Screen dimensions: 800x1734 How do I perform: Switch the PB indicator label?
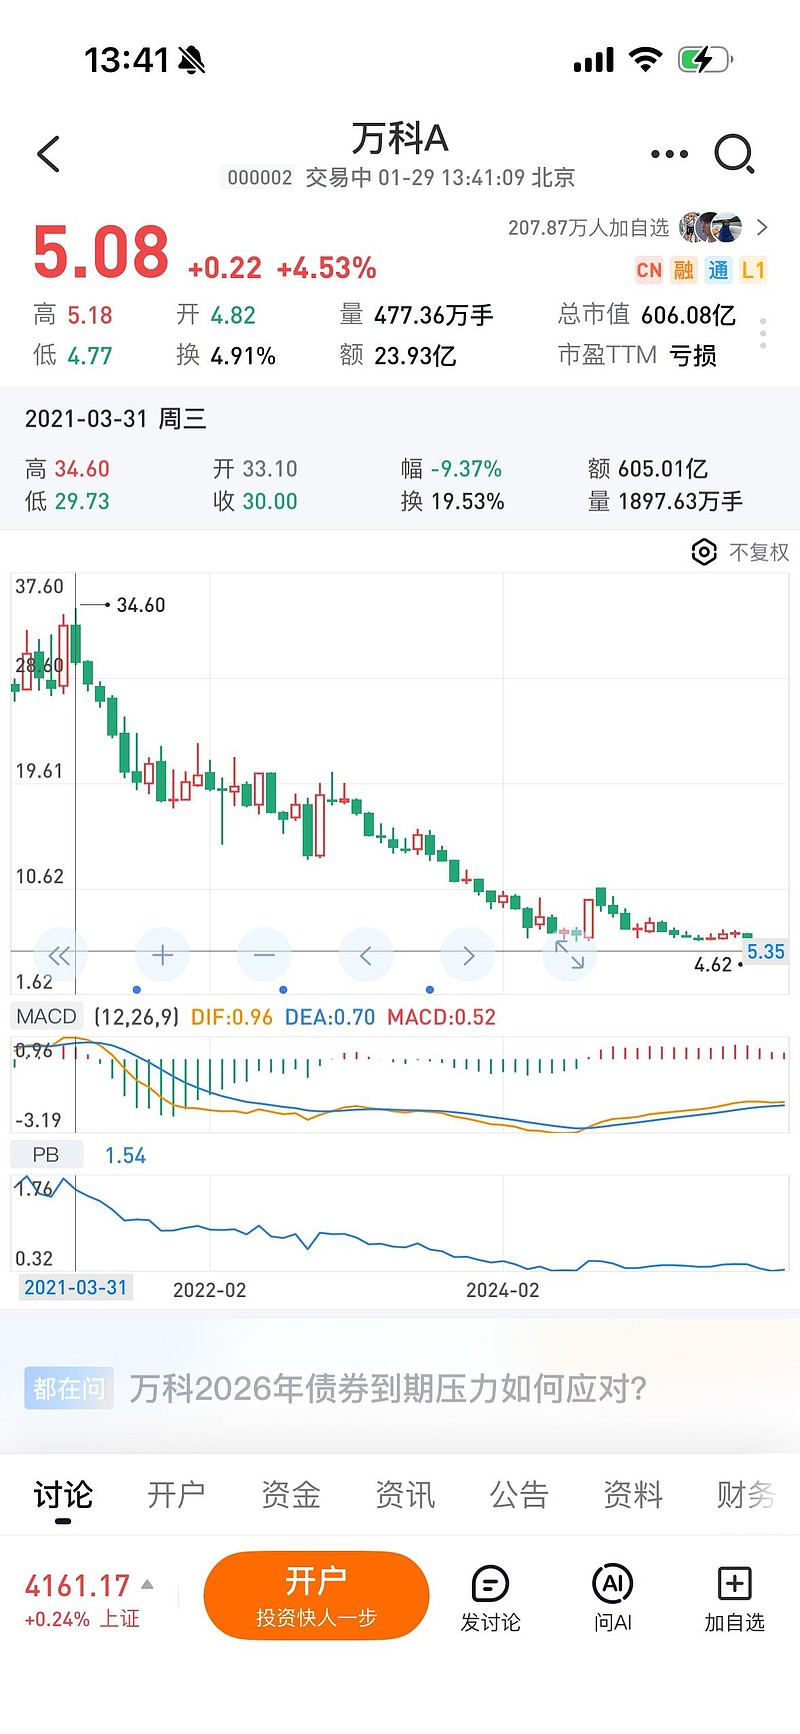(46, 1155)
